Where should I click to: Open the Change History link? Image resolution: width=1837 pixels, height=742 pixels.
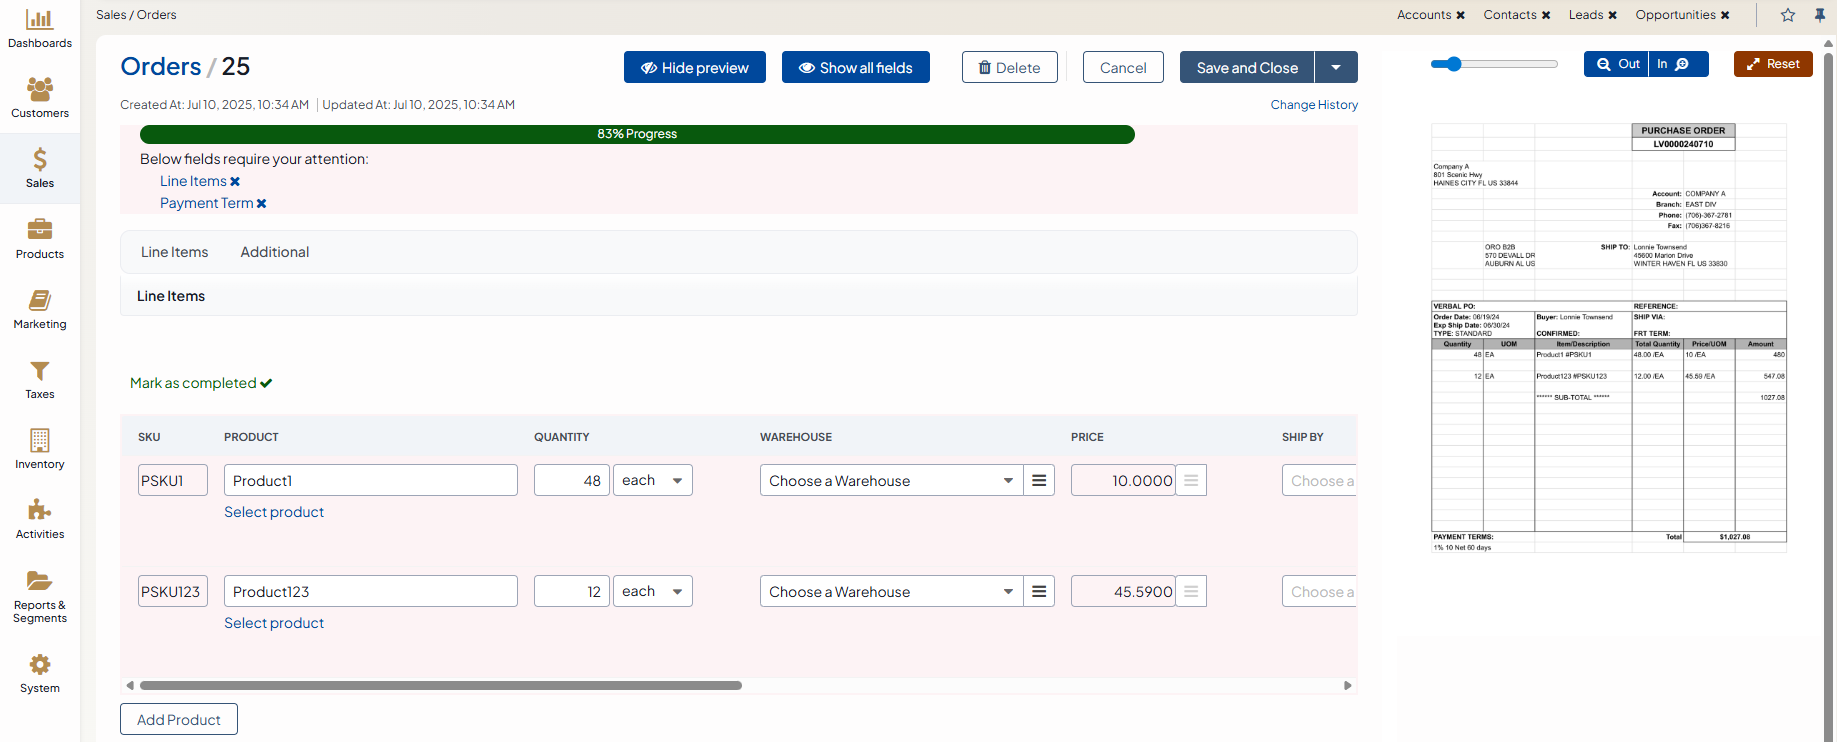coord(1314,105)
